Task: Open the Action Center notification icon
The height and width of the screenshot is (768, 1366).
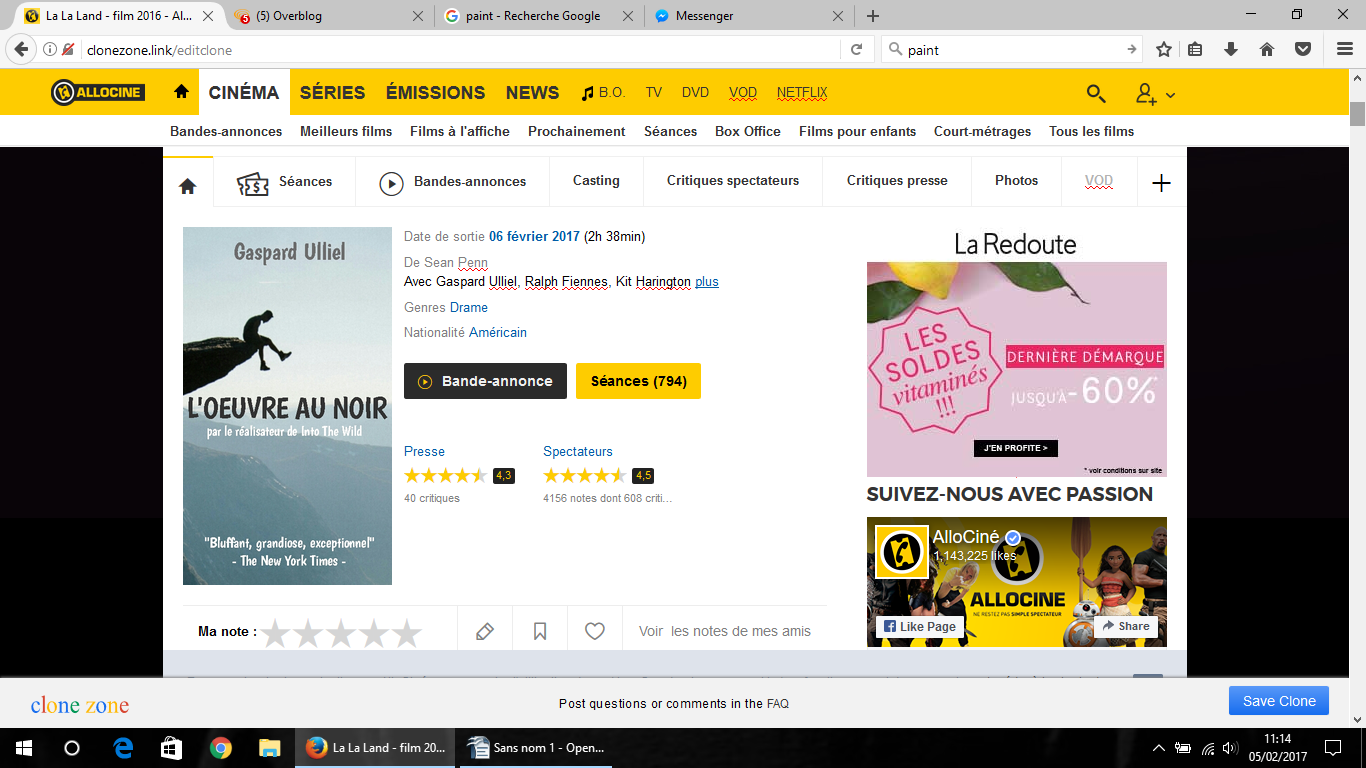Action: [x=1332, y=747]
